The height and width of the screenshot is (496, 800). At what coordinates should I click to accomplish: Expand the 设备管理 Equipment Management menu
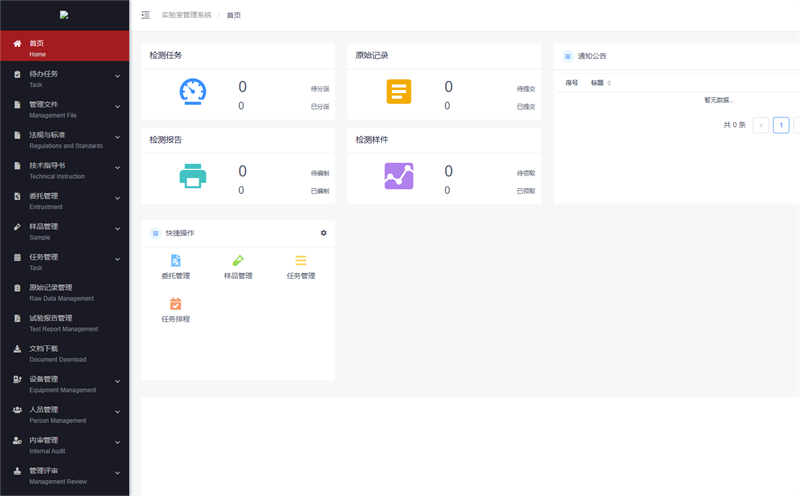[x=64, y=383]
